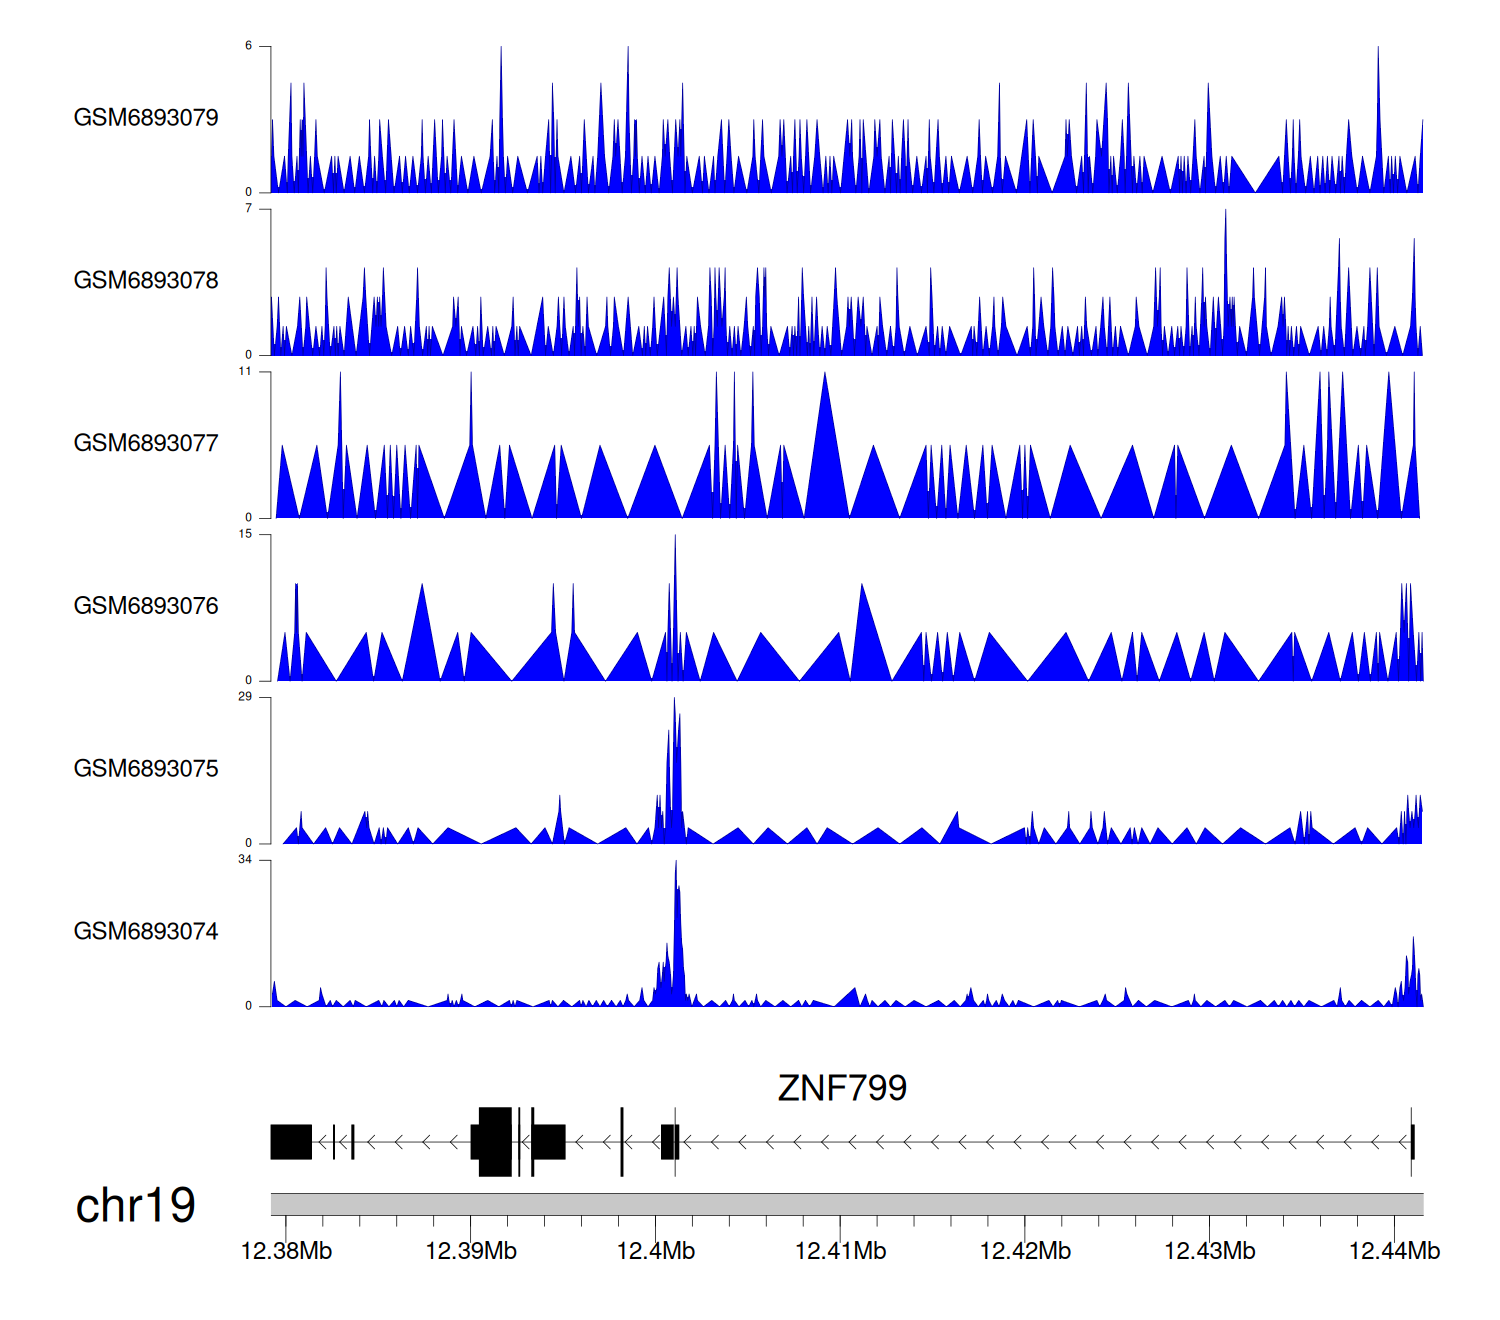Select the GSM6893076 track name
1500x1320 pixels.
pyautogui.click(x=146, y=606)
